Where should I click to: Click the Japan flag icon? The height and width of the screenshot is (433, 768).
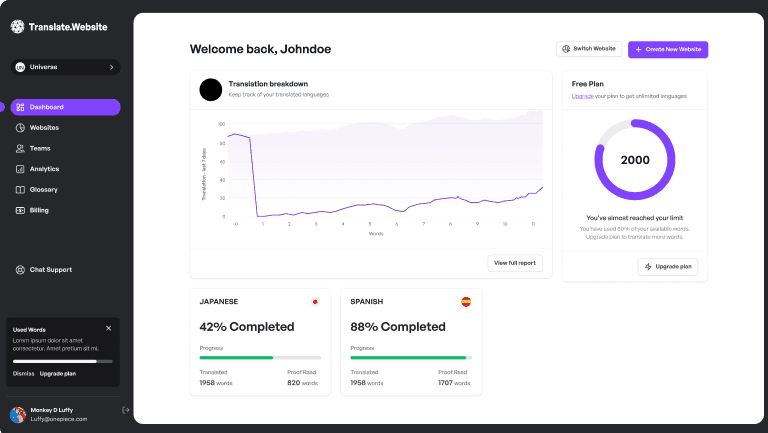315,301
